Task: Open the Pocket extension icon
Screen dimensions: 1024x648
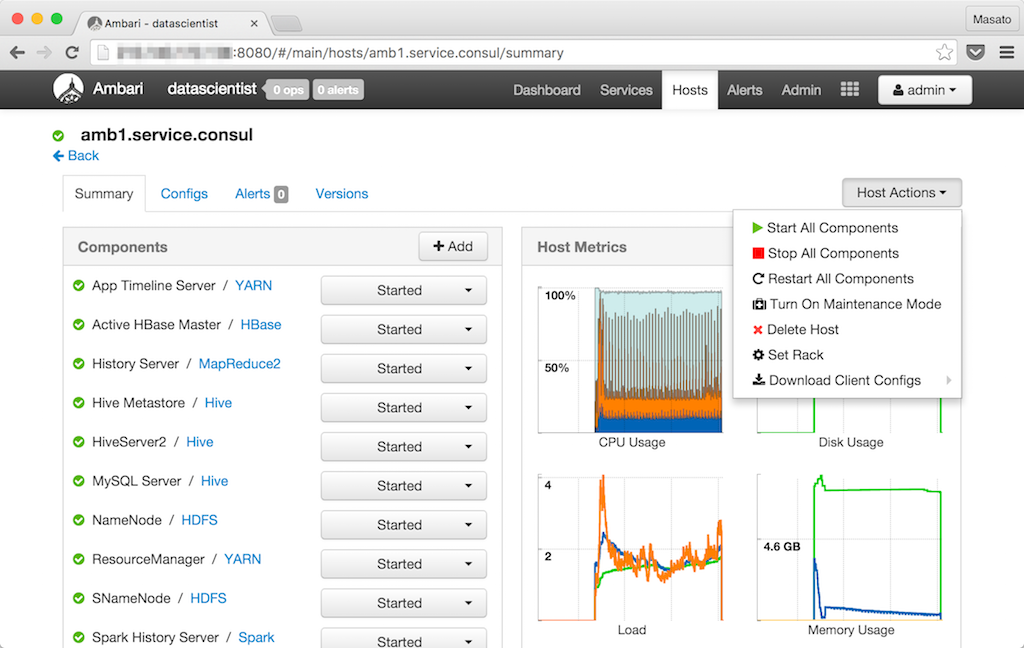Action: point(975,52)
